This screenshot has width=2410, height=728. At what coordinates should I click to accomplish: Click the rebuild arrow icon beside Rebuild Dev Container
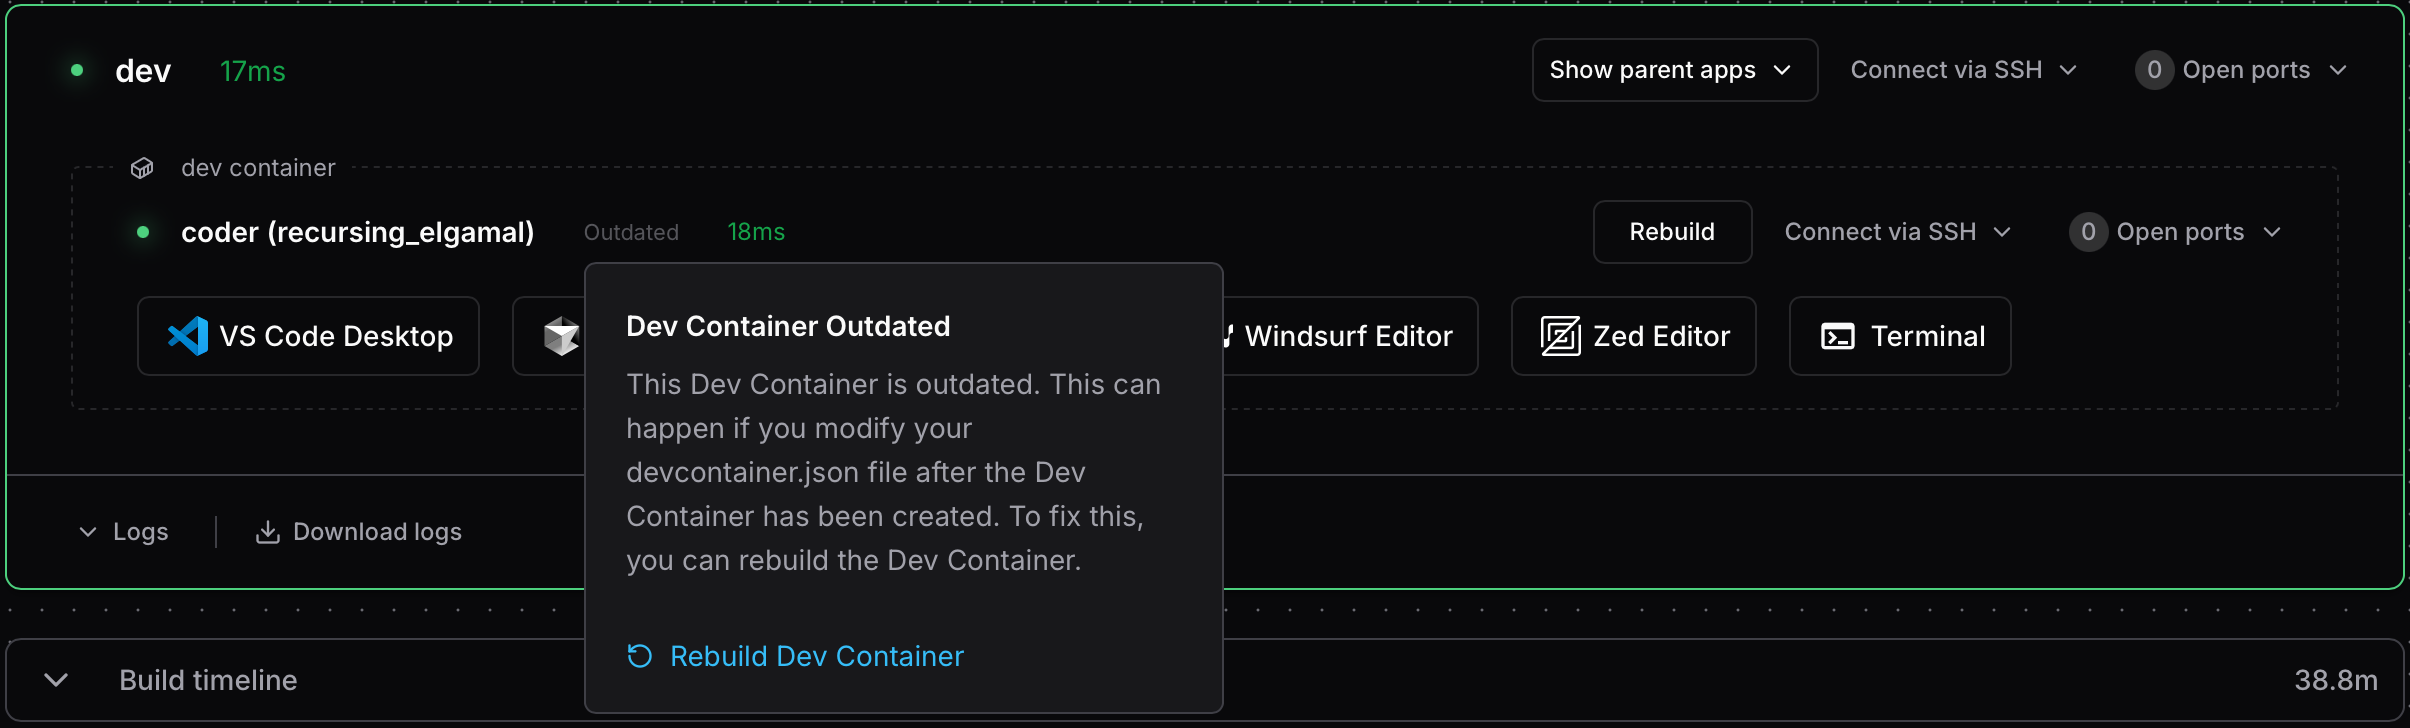pyautogui.click(x=639, y=656)
